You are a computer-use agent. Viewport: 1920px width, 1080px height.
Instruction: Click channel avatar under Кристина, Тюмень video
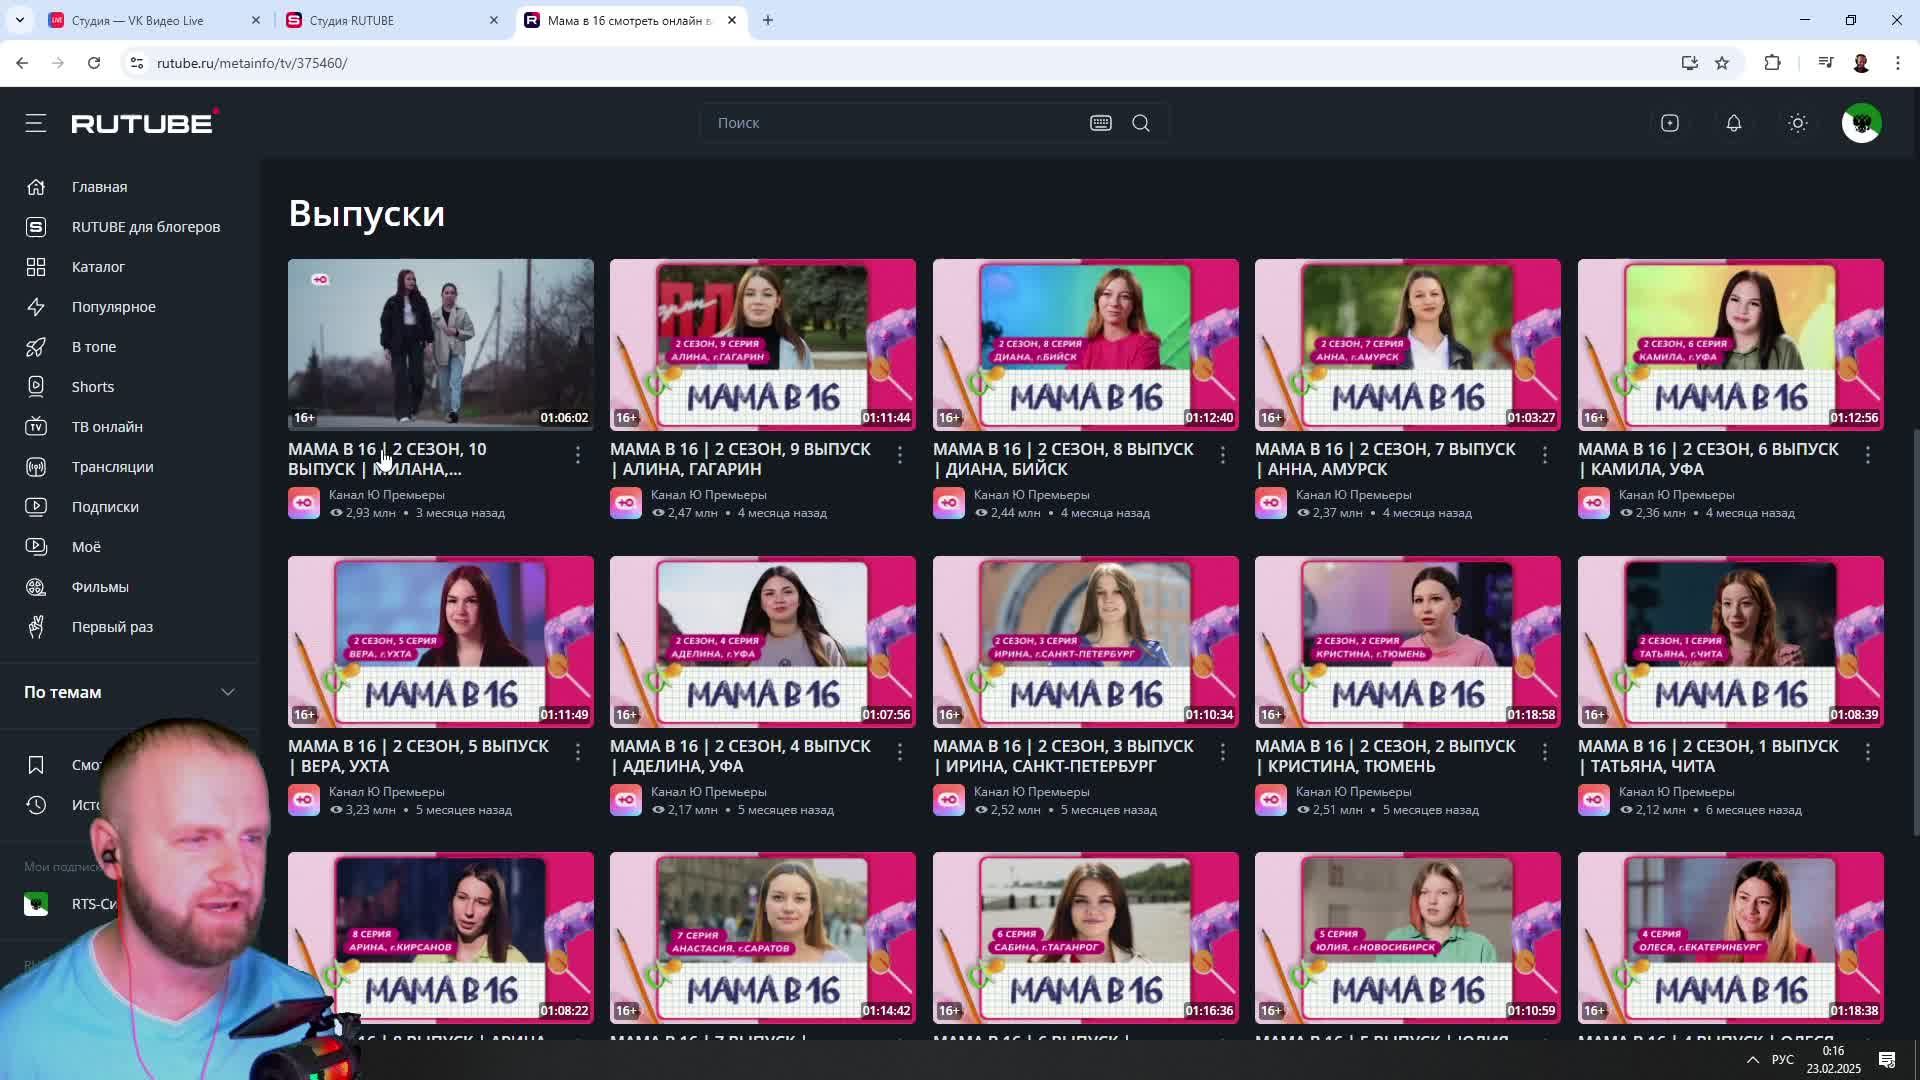coord(1271,800)
